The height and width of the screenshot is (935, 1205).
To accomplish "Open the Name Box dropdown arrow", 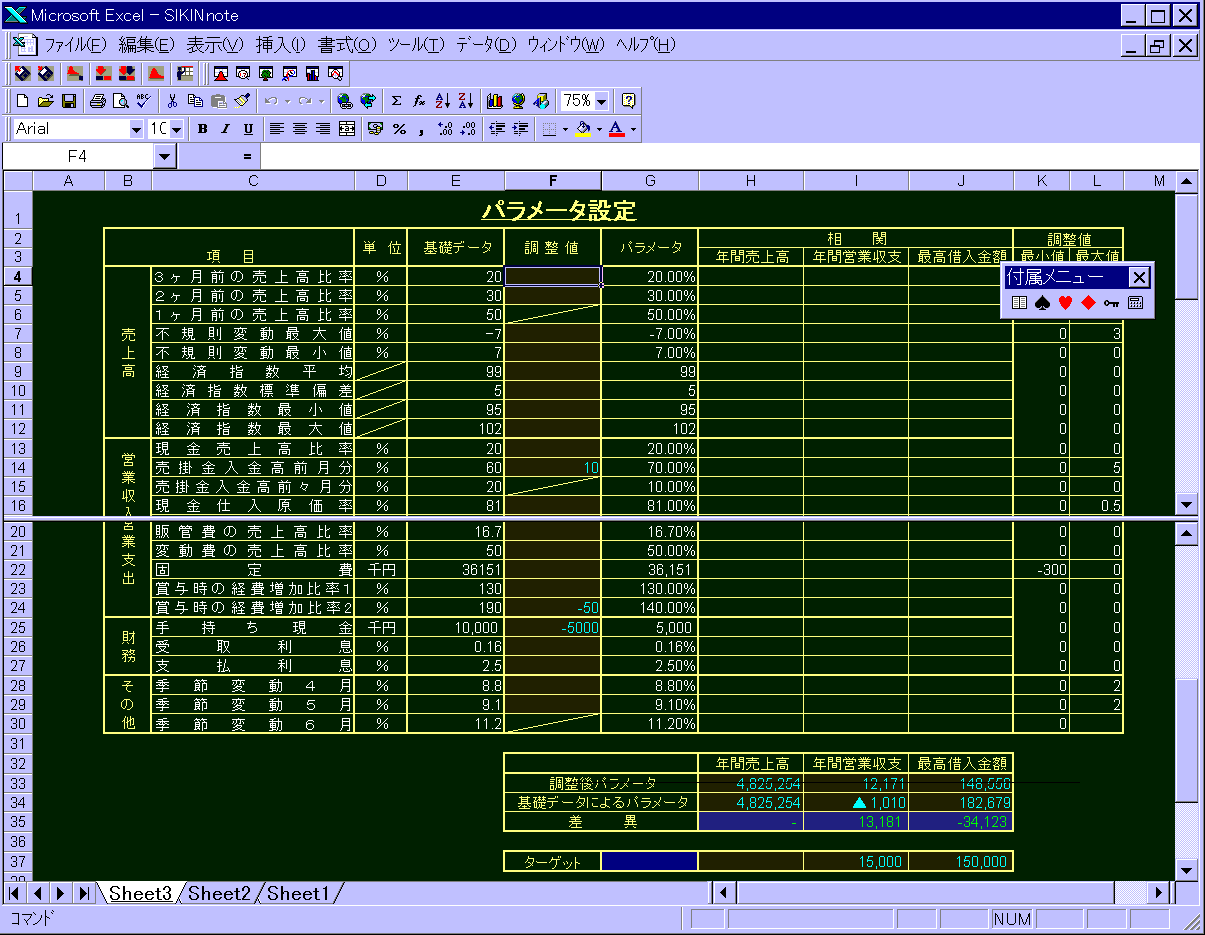I will 165,157.
